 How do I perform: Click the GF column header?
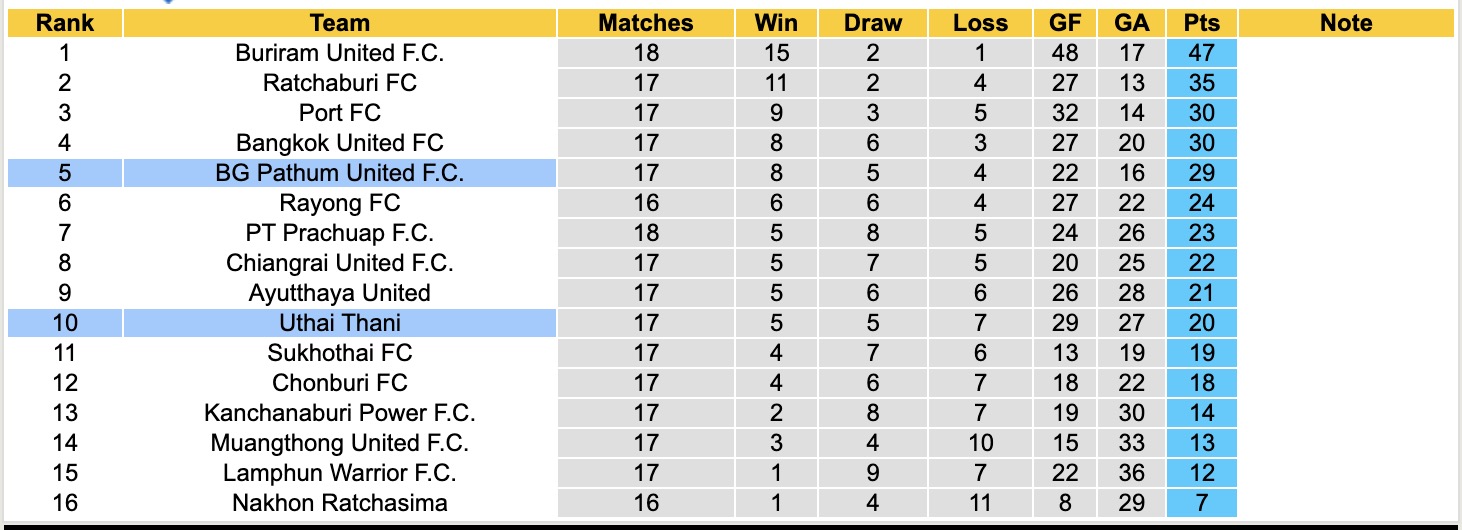tap(1065, 23)
